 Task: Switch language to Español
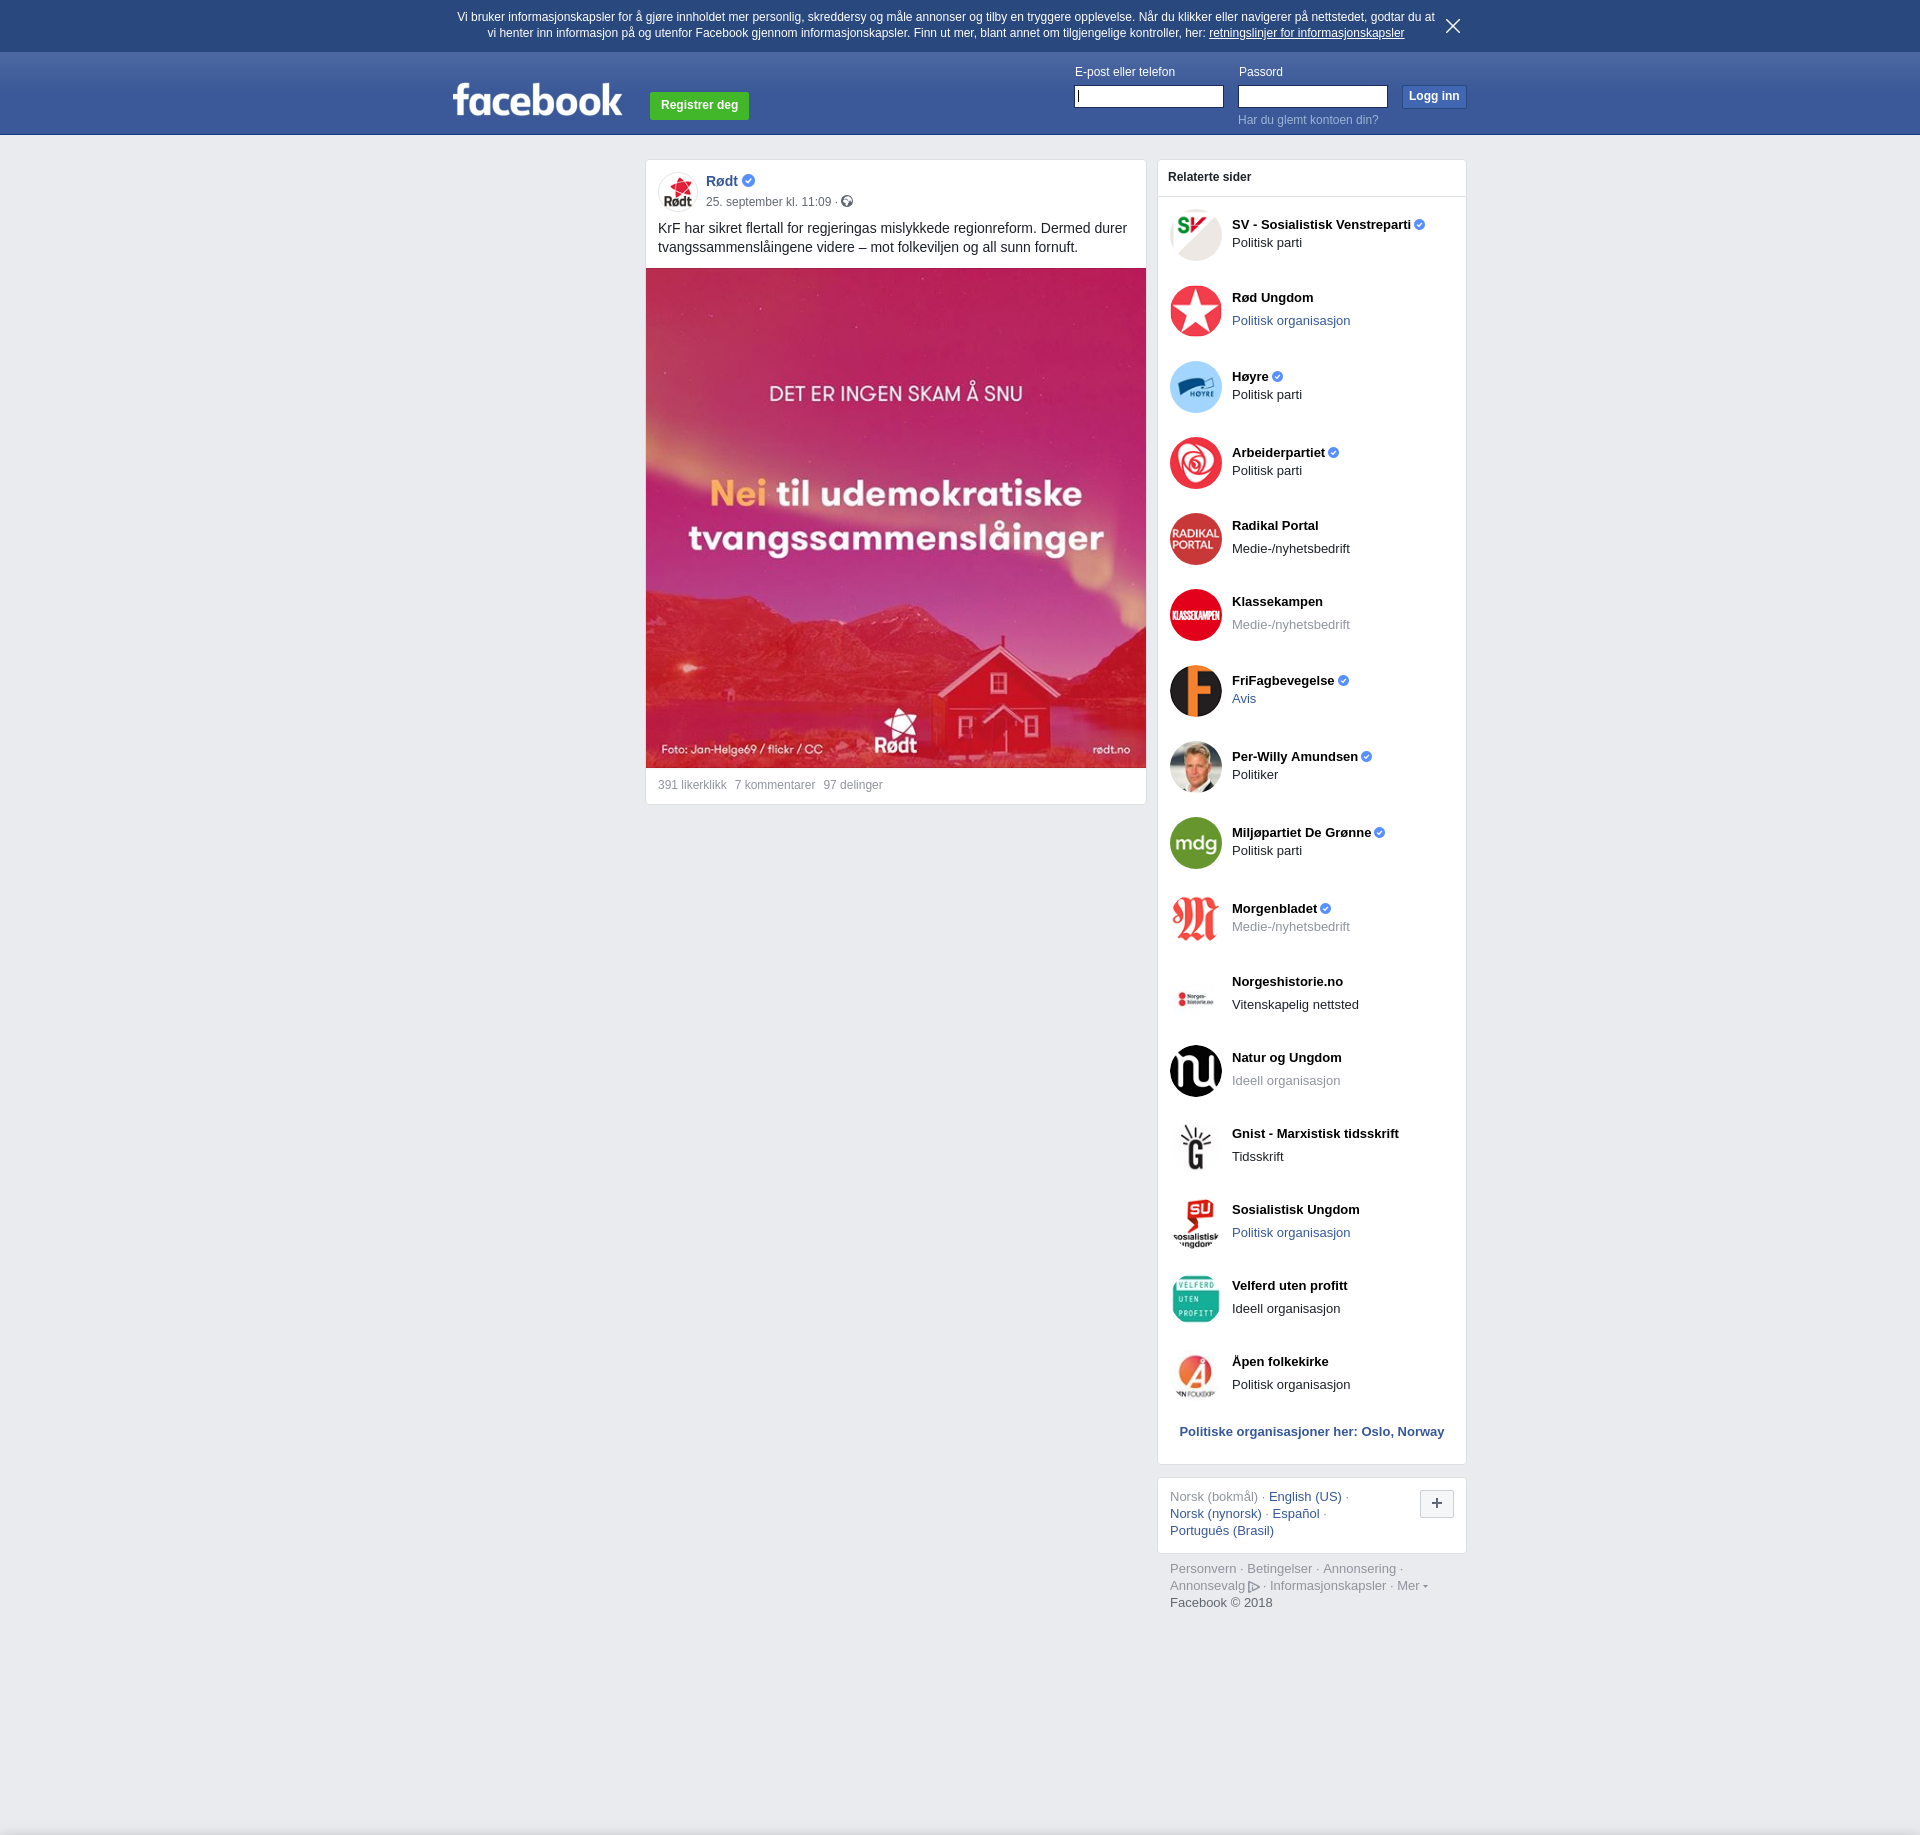[x=1296, y=1514]
